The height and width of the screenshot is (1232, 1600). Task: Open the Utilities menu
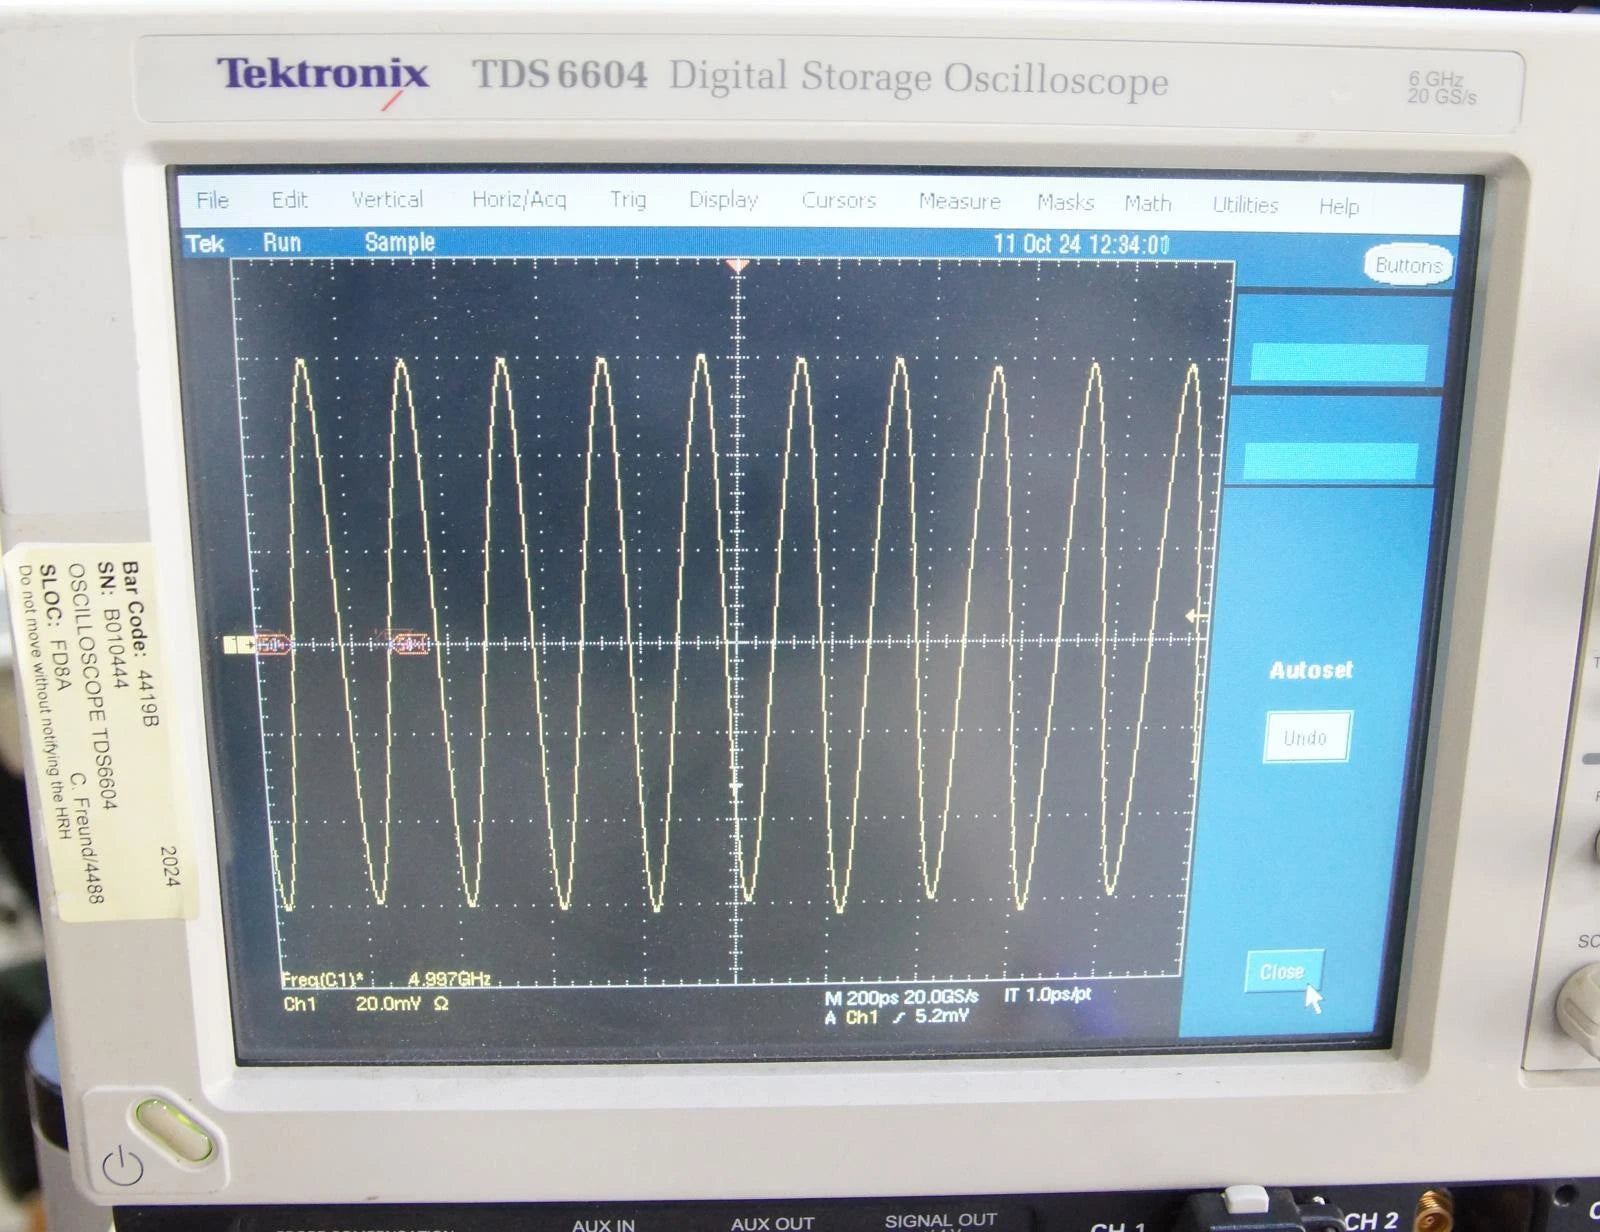tap(1245, 205)
